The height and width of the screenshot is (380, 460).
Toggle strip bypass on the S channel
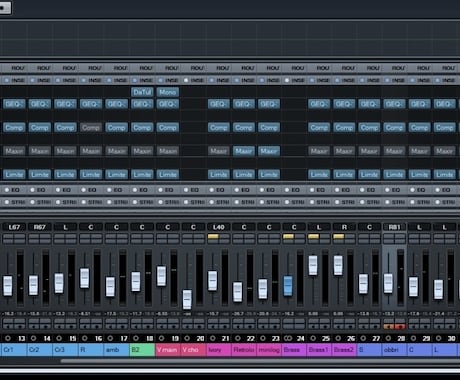tap(362, 202)
